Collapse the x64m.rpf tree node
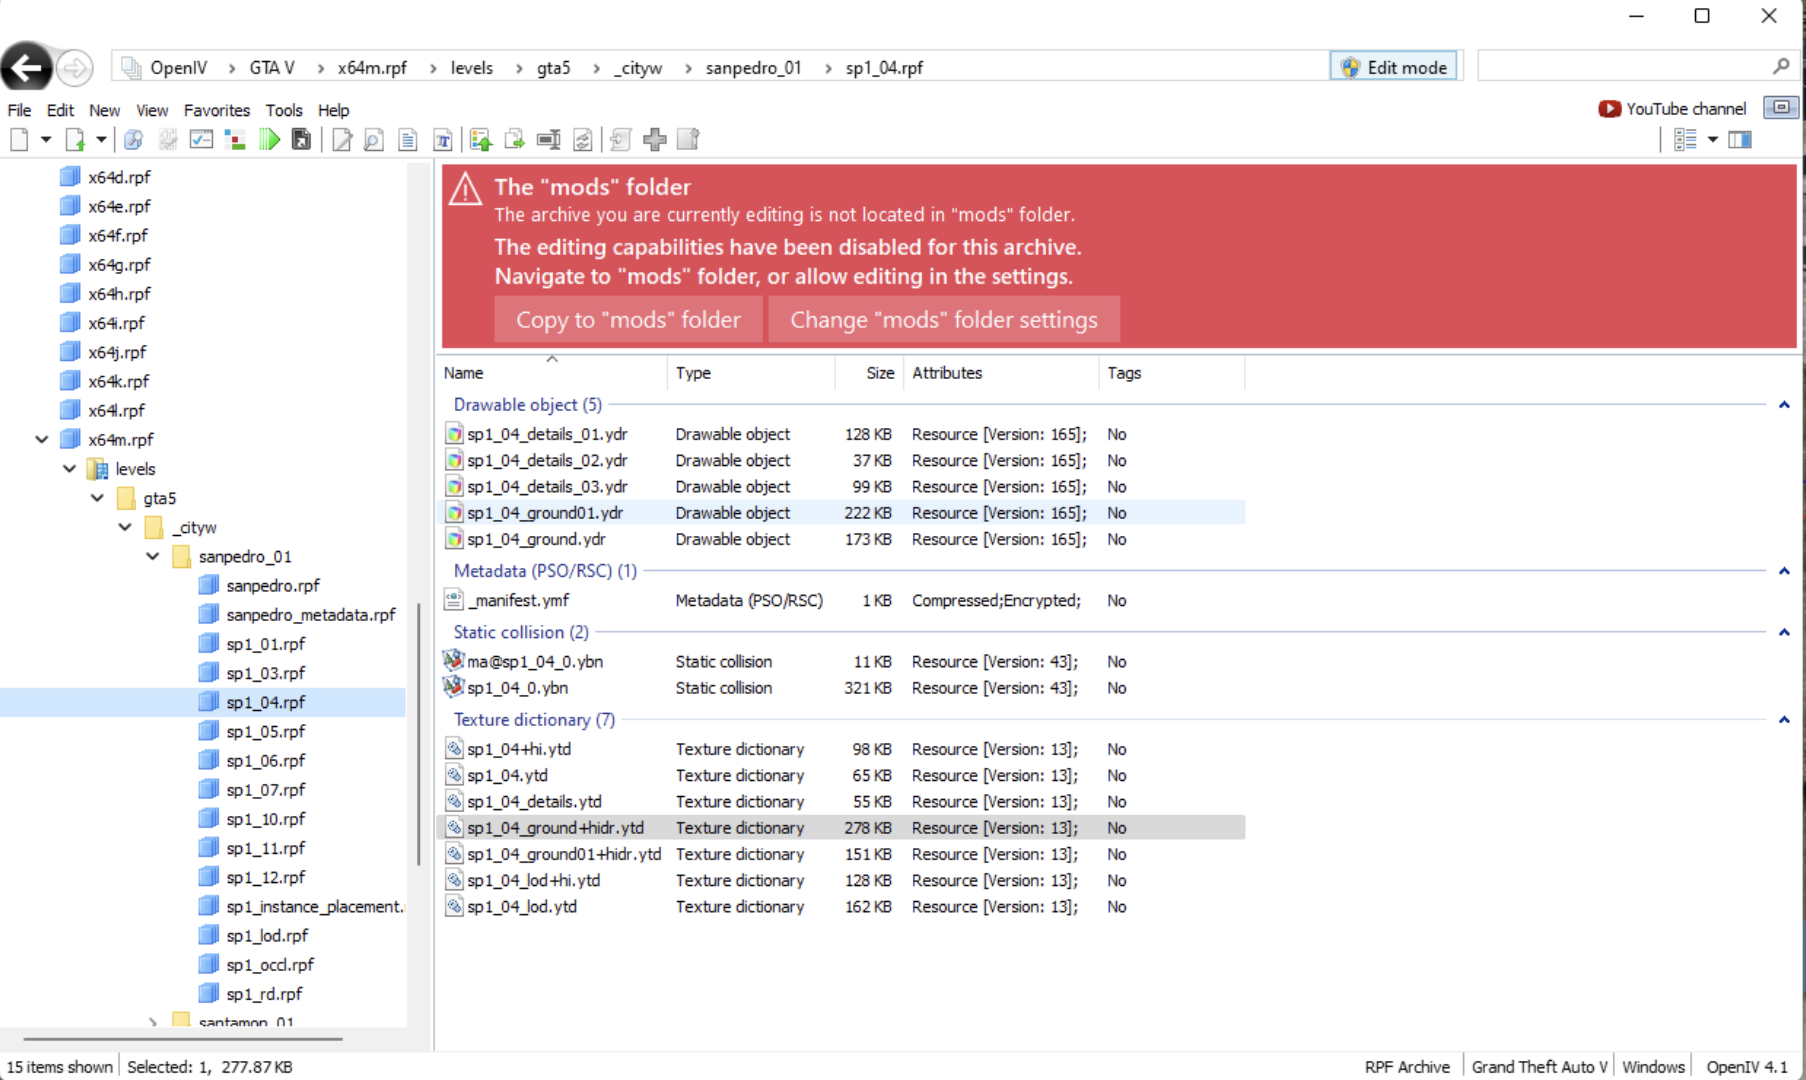Viewport: 1806px width, 1080px height. click(x=42, y=439)
